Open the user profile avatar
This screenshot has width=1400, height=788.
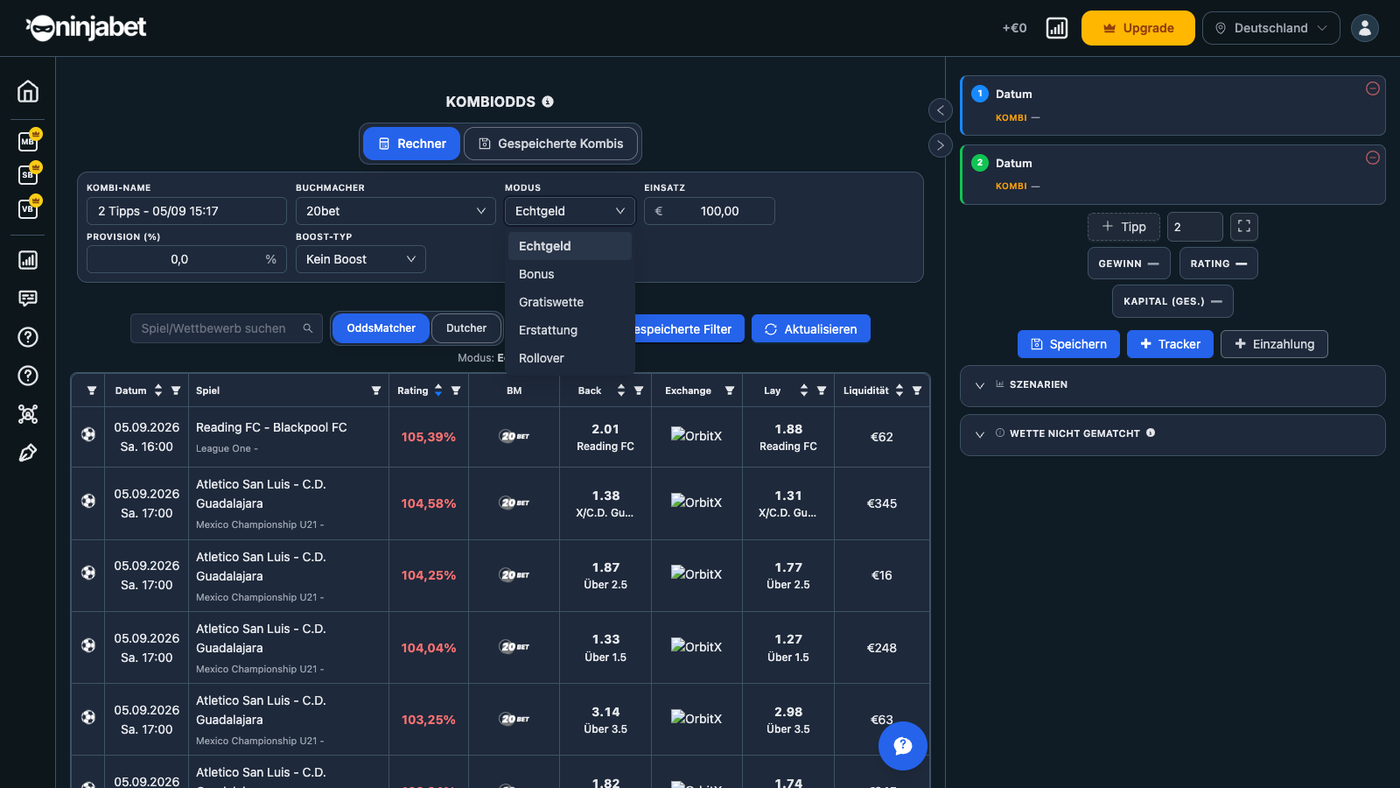click(1365, 28)
